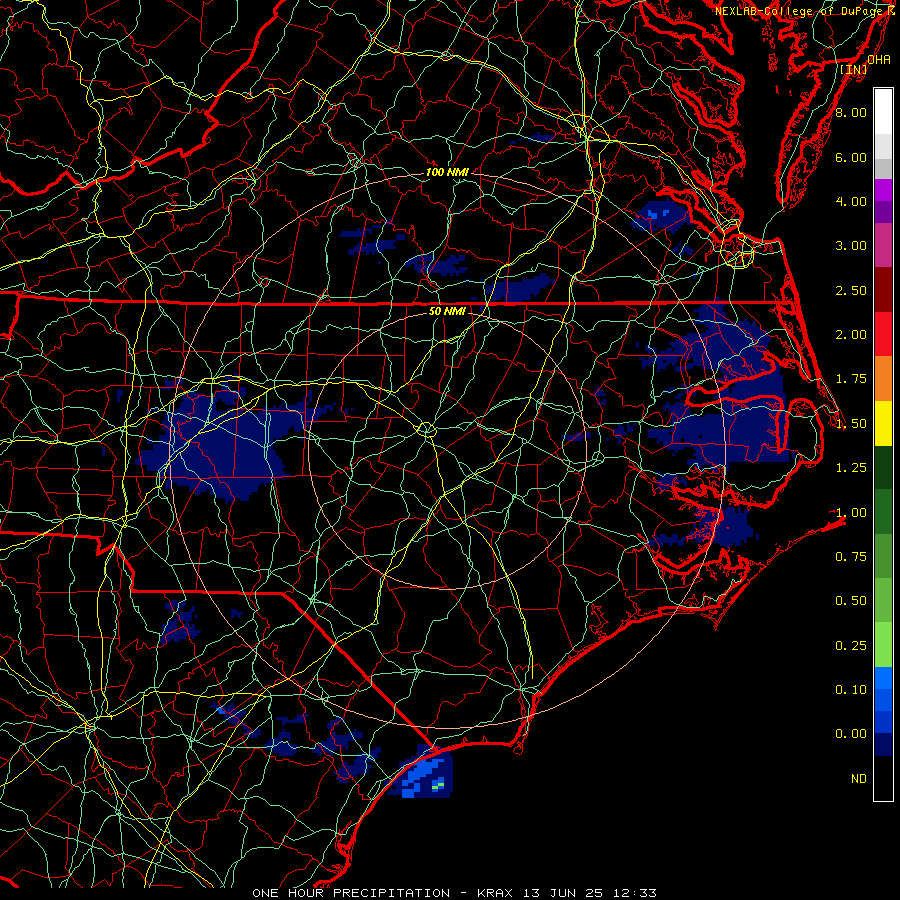The height and width of the screenshot is (900, 900).
Task: Pick the orange legend swatch near 1.75
Action: coord(883,379)
